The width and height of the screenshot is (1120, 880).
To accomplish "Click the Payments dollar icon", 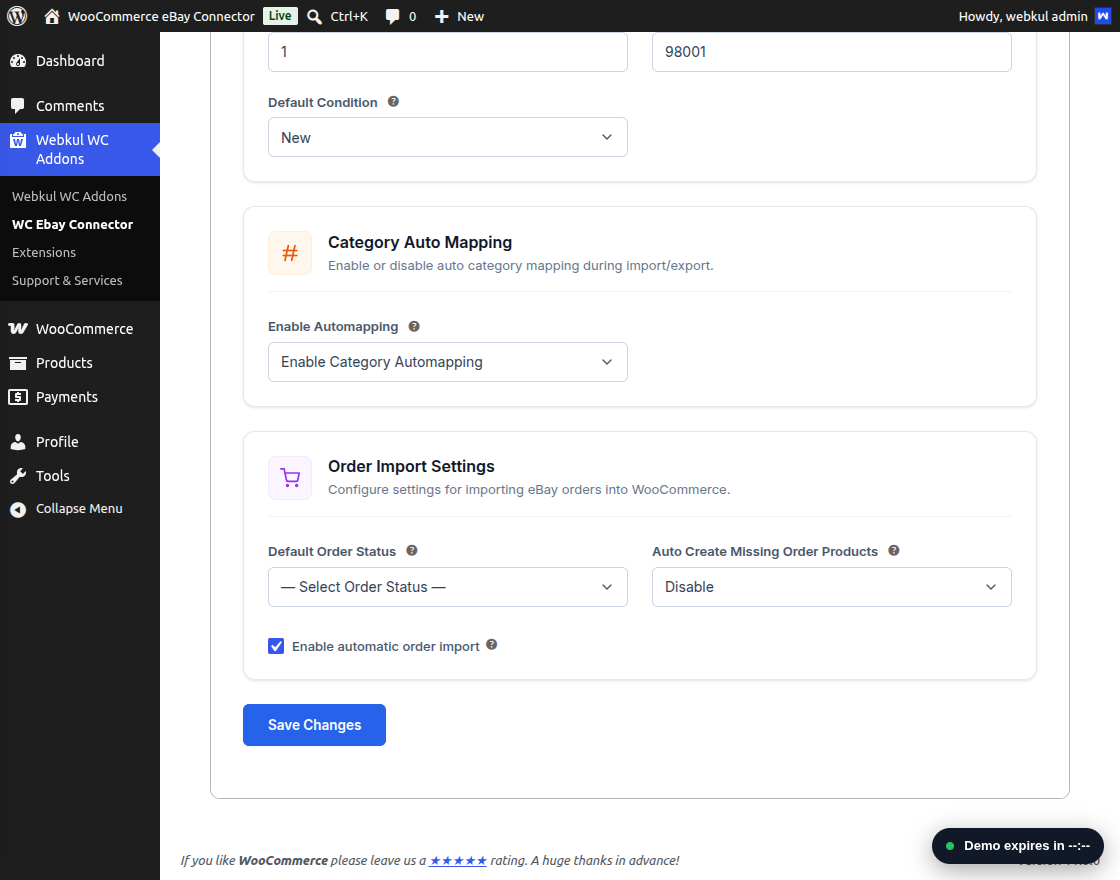I will click(19, 397).
